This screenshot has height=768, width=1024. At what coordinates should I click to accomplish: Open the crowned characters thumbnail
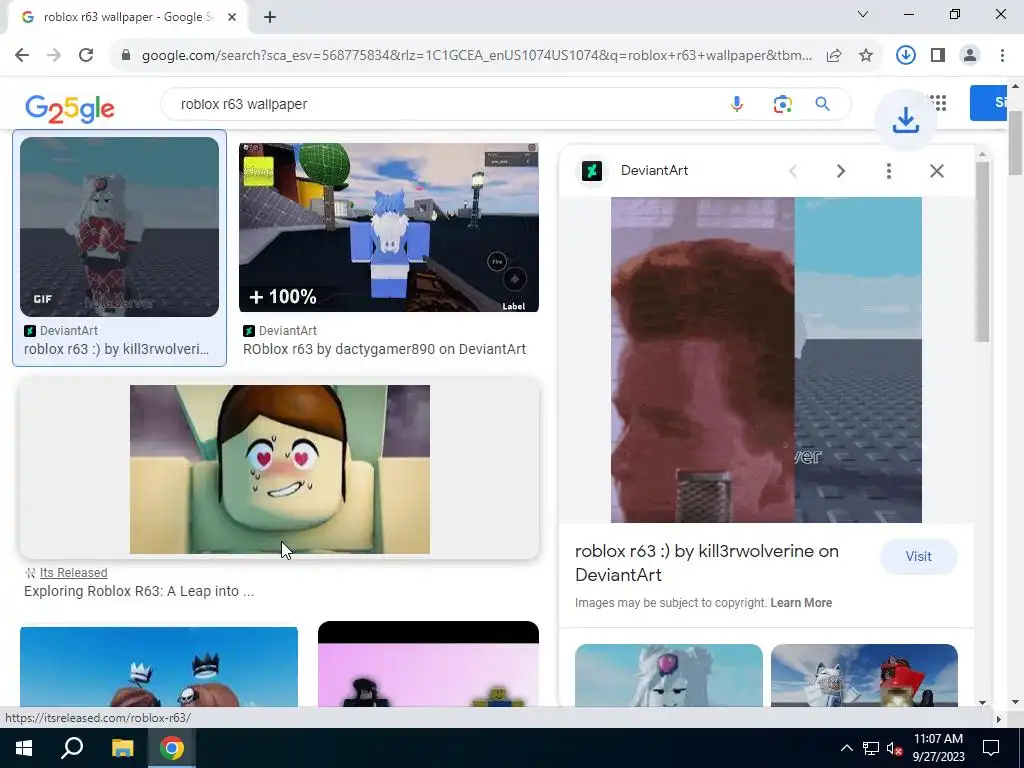(x=159, y=667)
